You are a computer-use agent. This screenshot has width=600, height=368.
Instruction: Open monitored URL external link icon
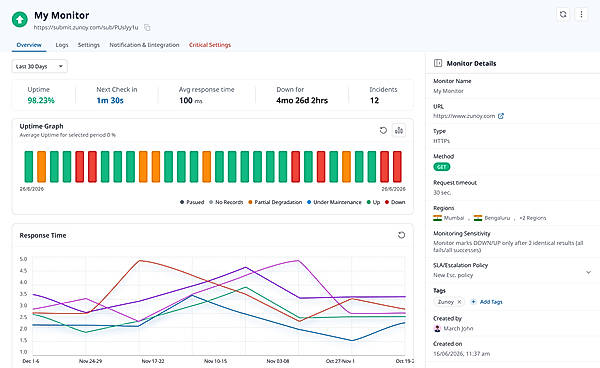pyautogui.click(x=501, y=116)
